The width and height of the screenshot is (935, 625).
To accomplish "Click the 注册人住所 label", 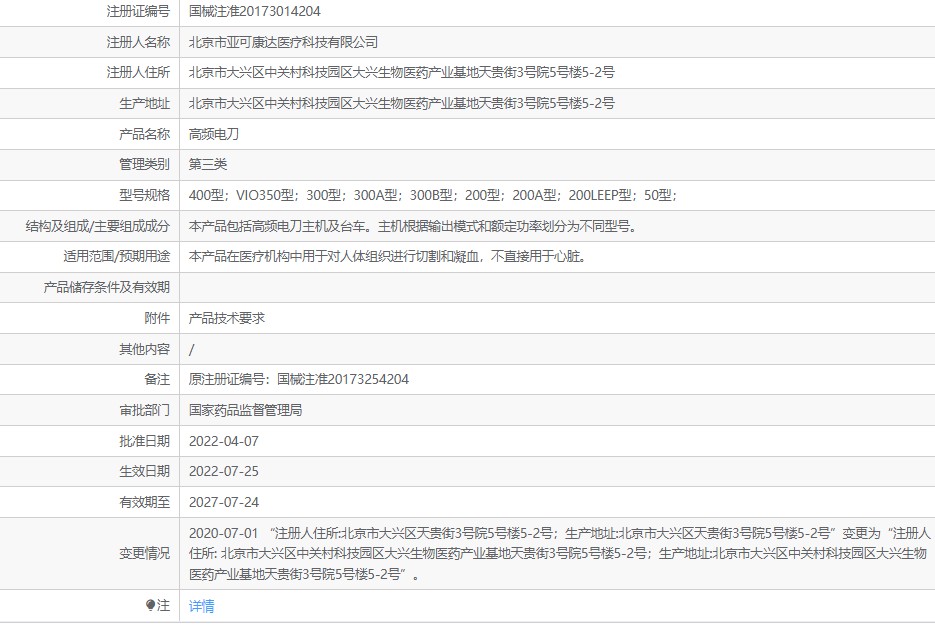I will pos(138,73).
